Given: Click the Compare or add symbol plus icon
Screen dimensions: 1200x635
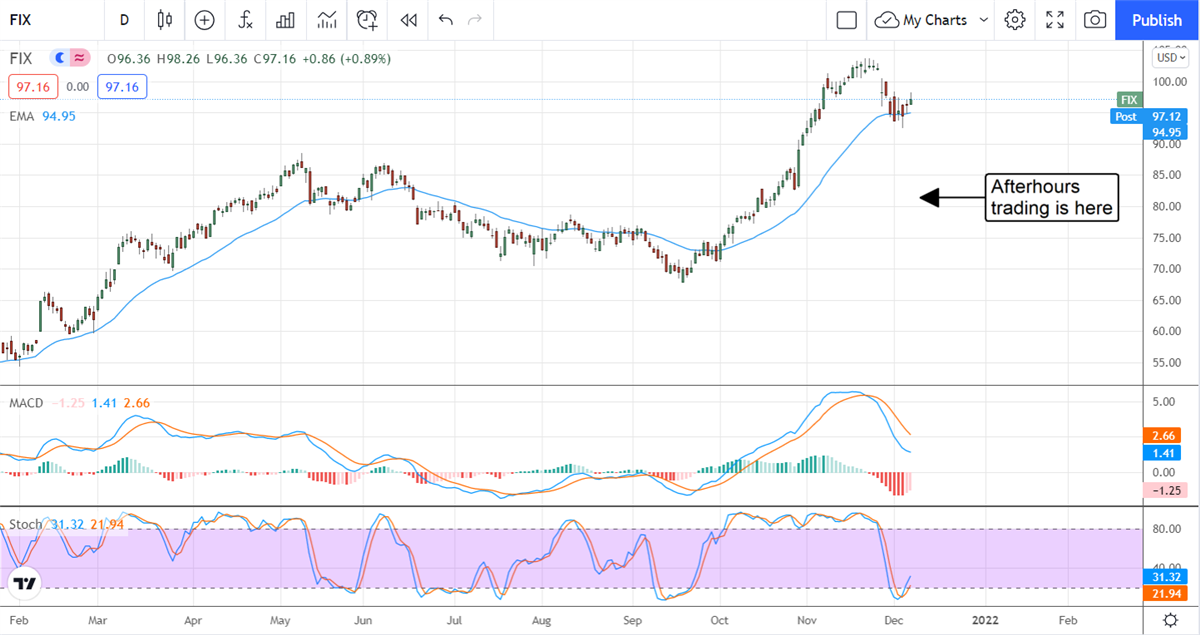Looking at the screenshot, I should coord(204,20).
